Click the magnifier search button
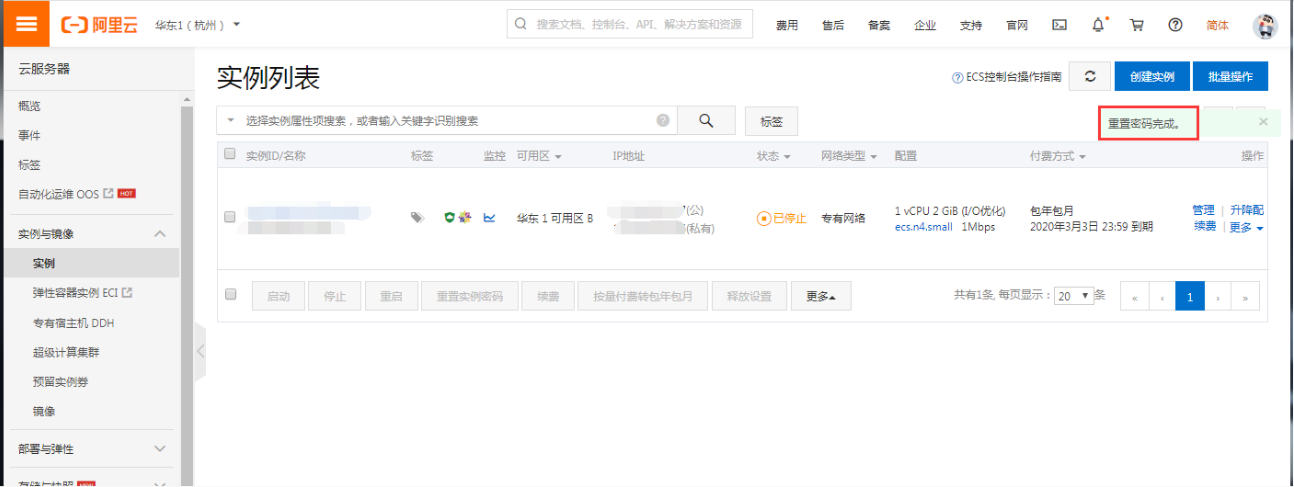This screenshot has width=1294, height=487. click(706, 121)
